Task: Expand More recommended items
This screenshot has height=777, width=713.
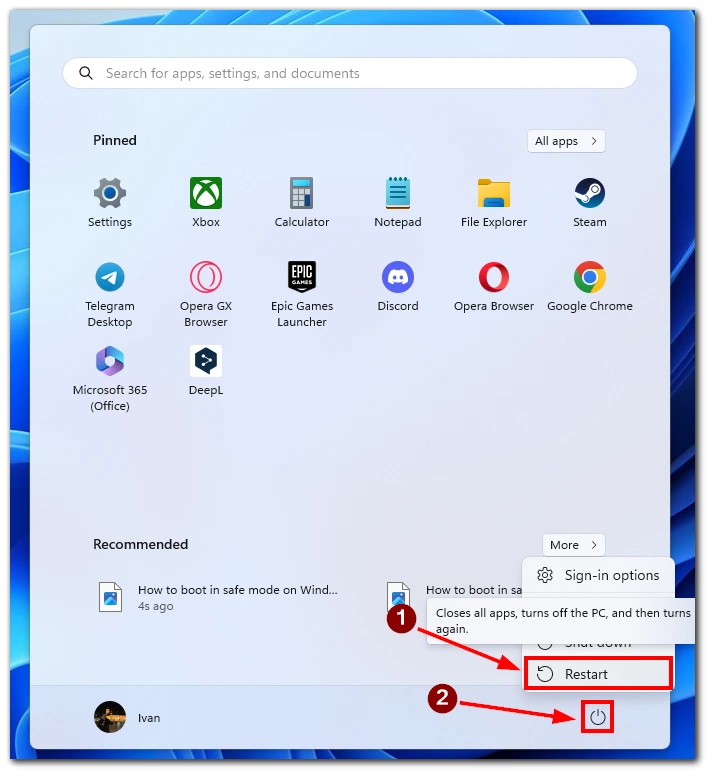Action: (x=574, y=545)
